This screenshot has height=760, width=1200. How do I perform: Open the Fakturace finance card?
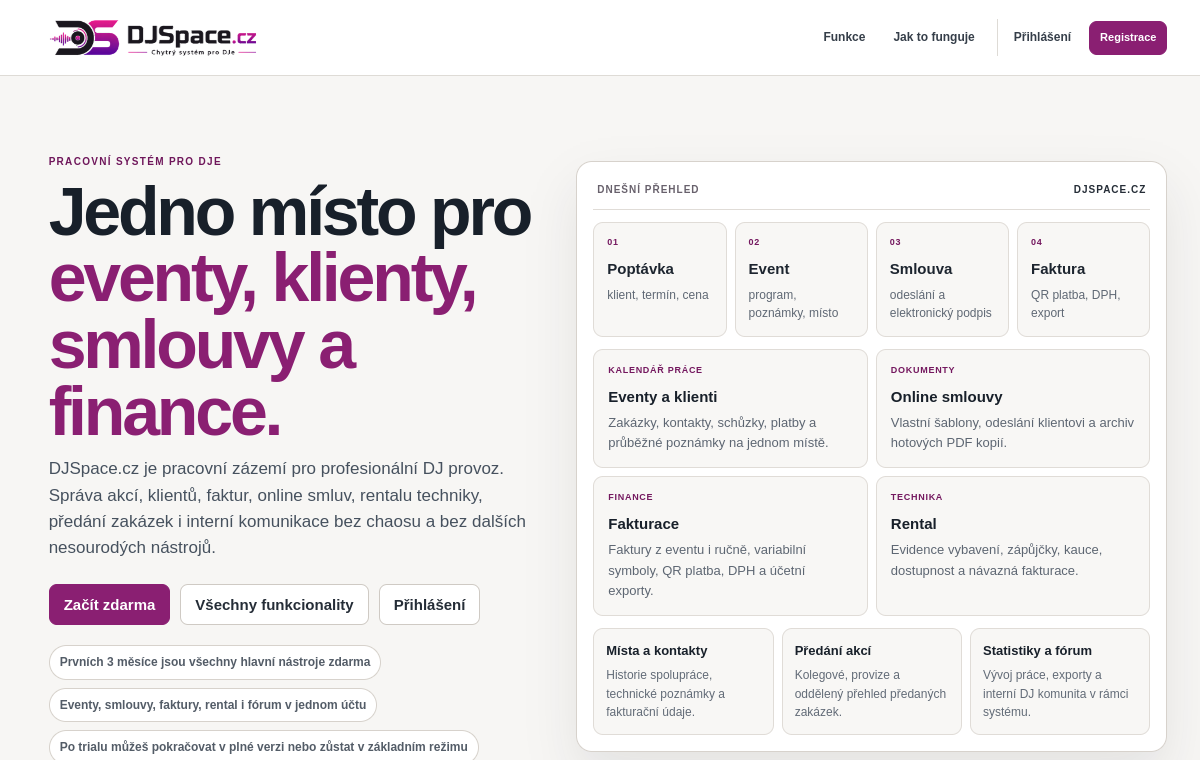click(730, 546)
